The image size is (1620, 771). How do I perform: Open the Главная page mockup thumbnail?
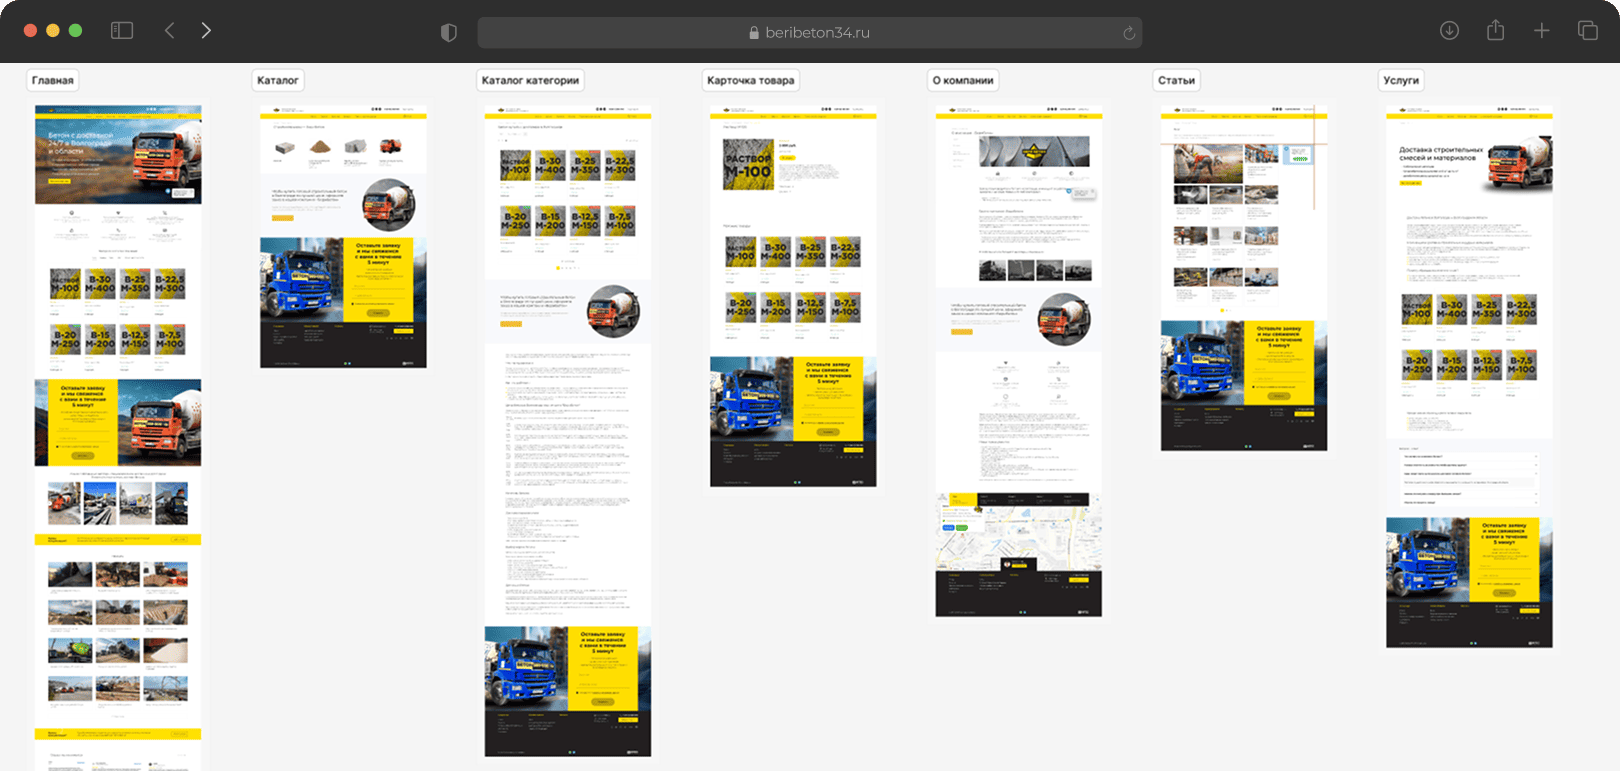pos(118,437)
